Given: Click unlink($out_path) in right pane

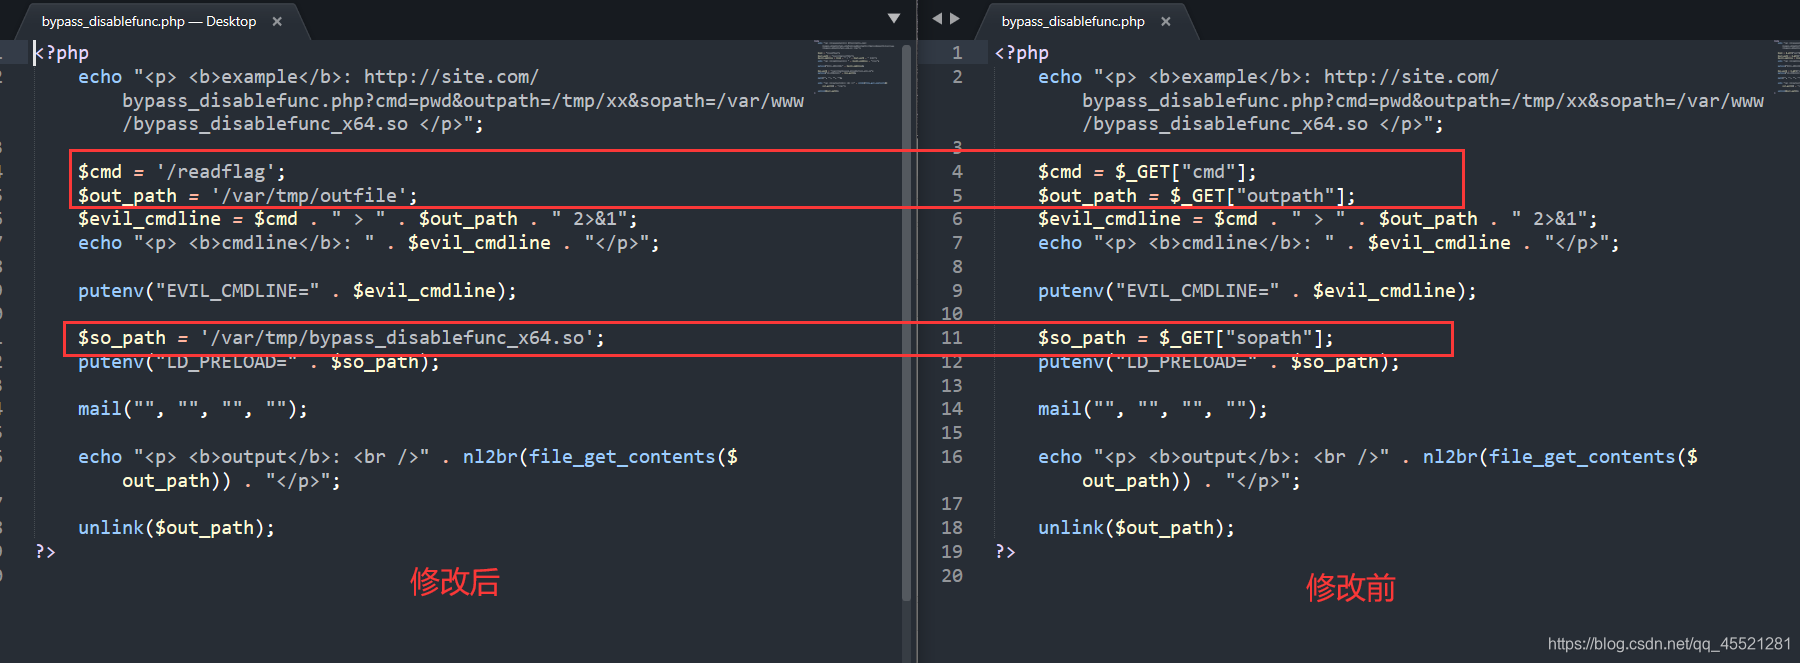Looking at the screenshot, I should [x=1136, y=528].
